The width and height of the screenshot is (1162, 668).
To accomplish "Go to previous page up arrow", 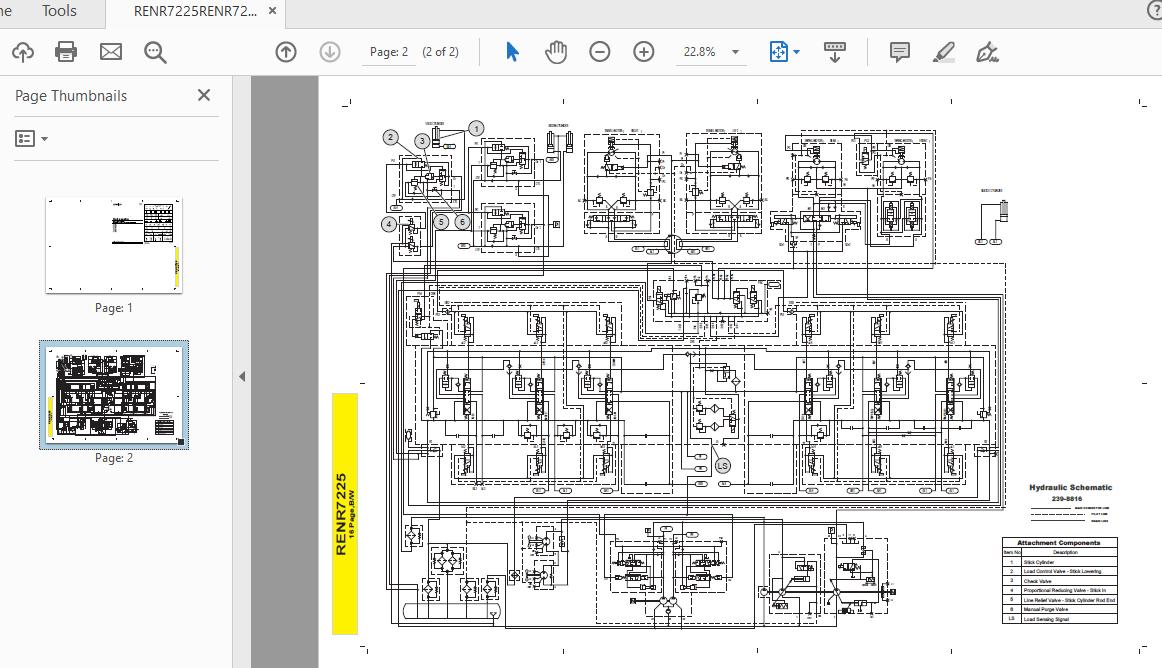I will 286,52.
